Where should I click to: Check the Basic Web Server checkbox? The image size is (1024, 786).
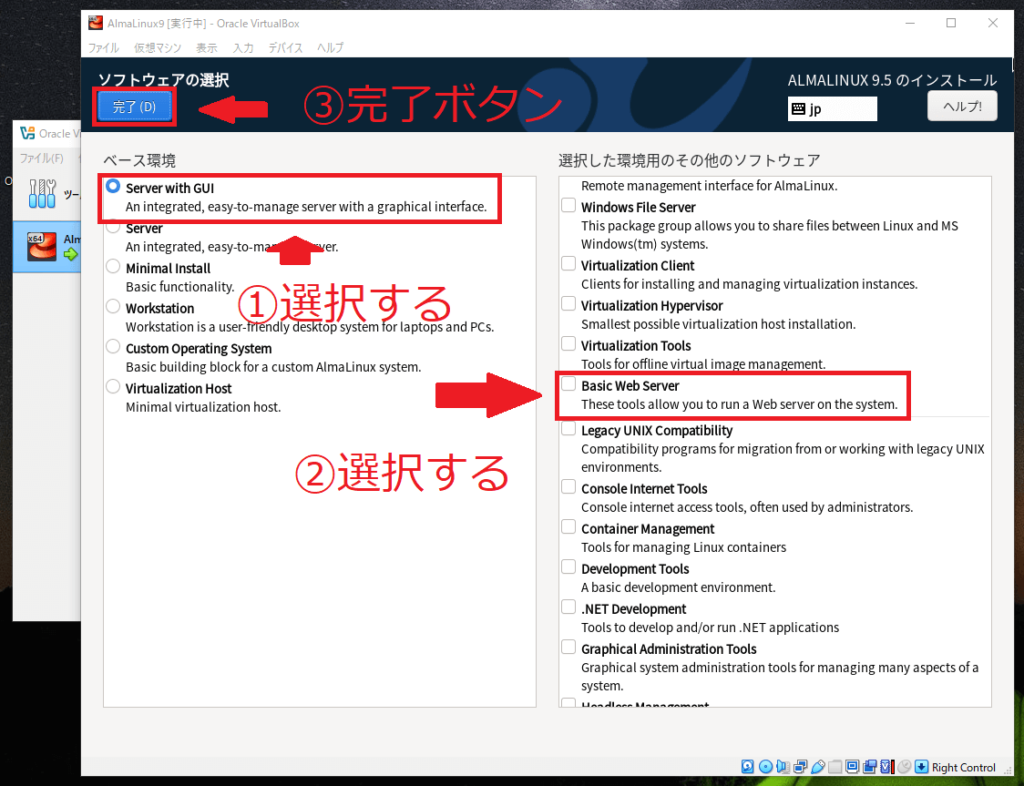569,384
